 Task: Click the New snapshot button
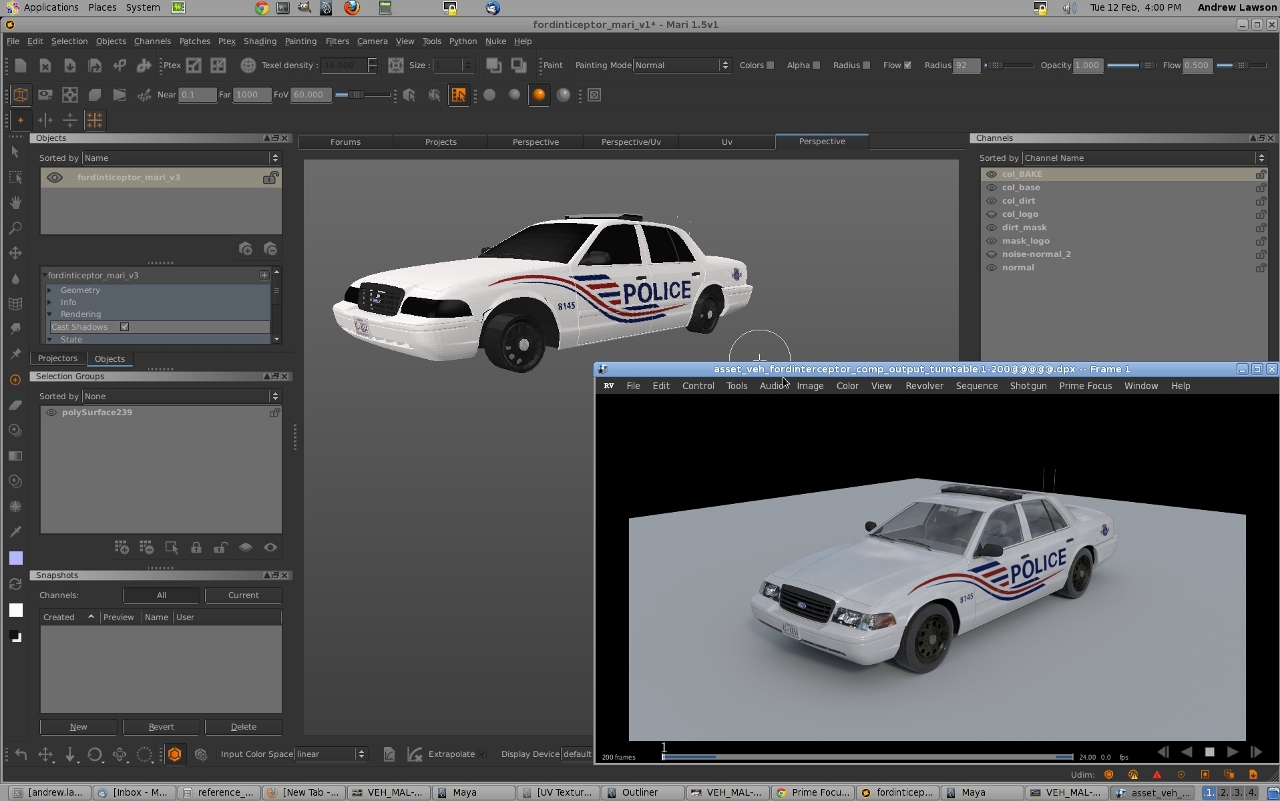point(78,727)
